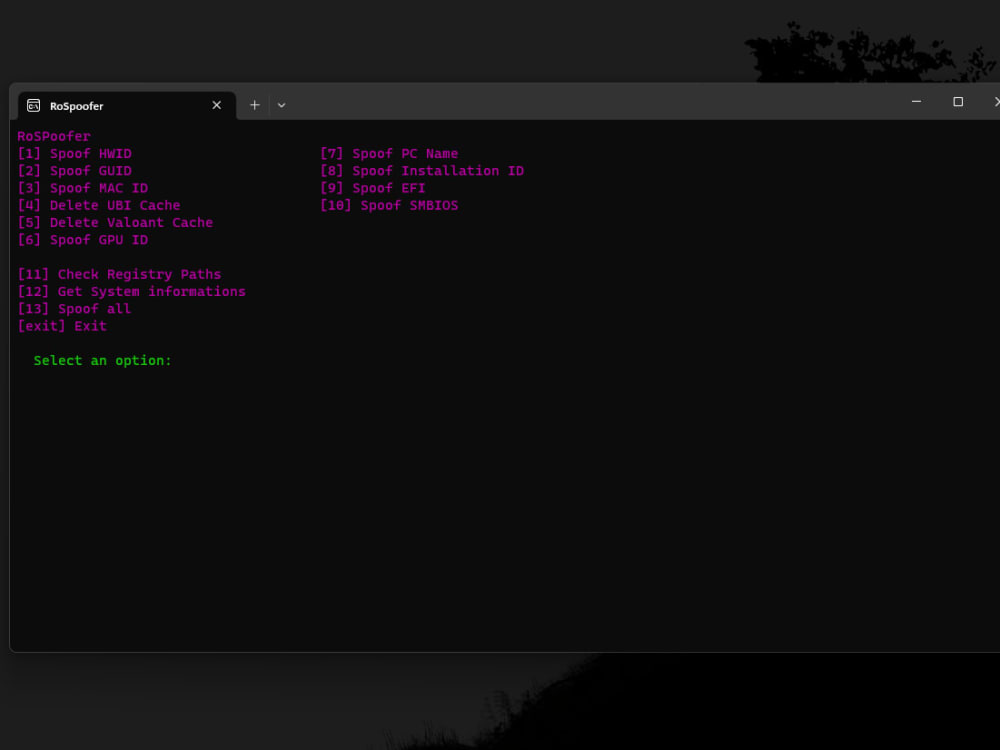Click the '[8] Spoof Installation ID' line
This screenshot has height=750, width=1000.
[x=422, y=171]
